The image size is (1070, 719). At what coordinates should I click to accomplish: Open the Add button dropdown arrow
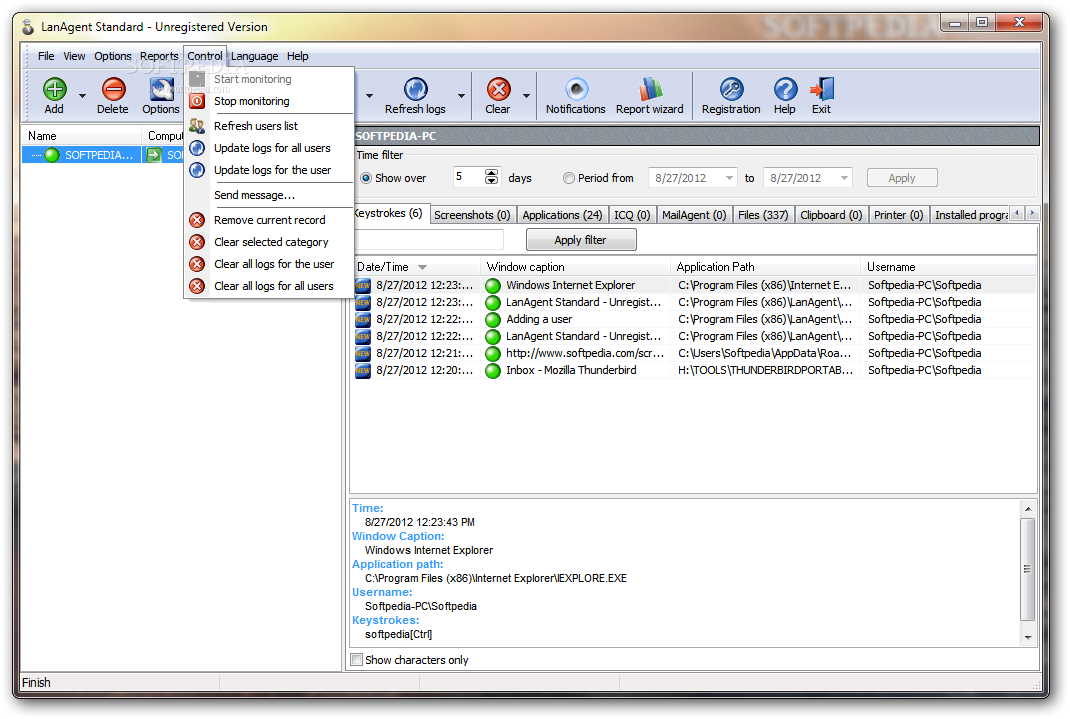point(83,96)
